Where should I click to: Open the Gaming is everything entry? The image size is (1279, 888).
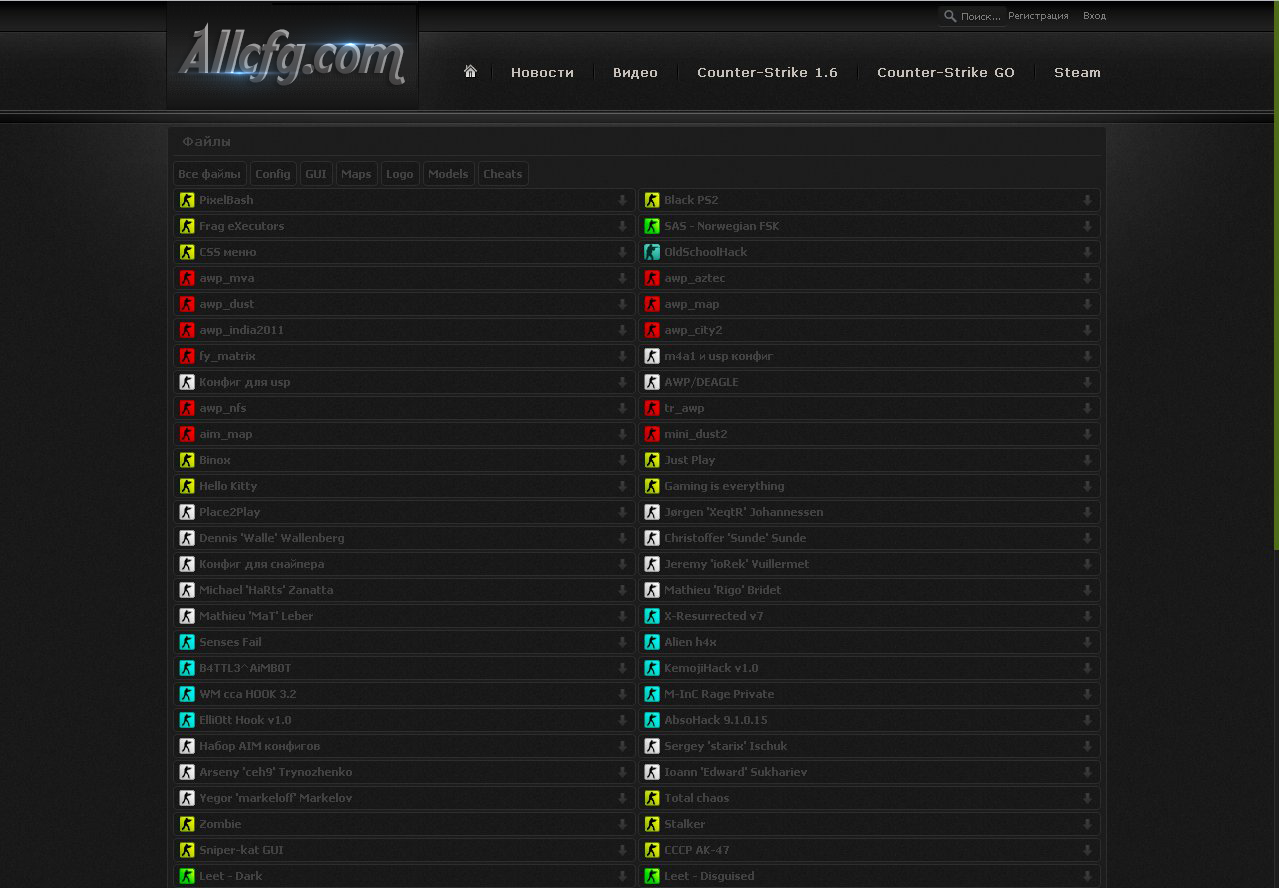coord(869,486)
